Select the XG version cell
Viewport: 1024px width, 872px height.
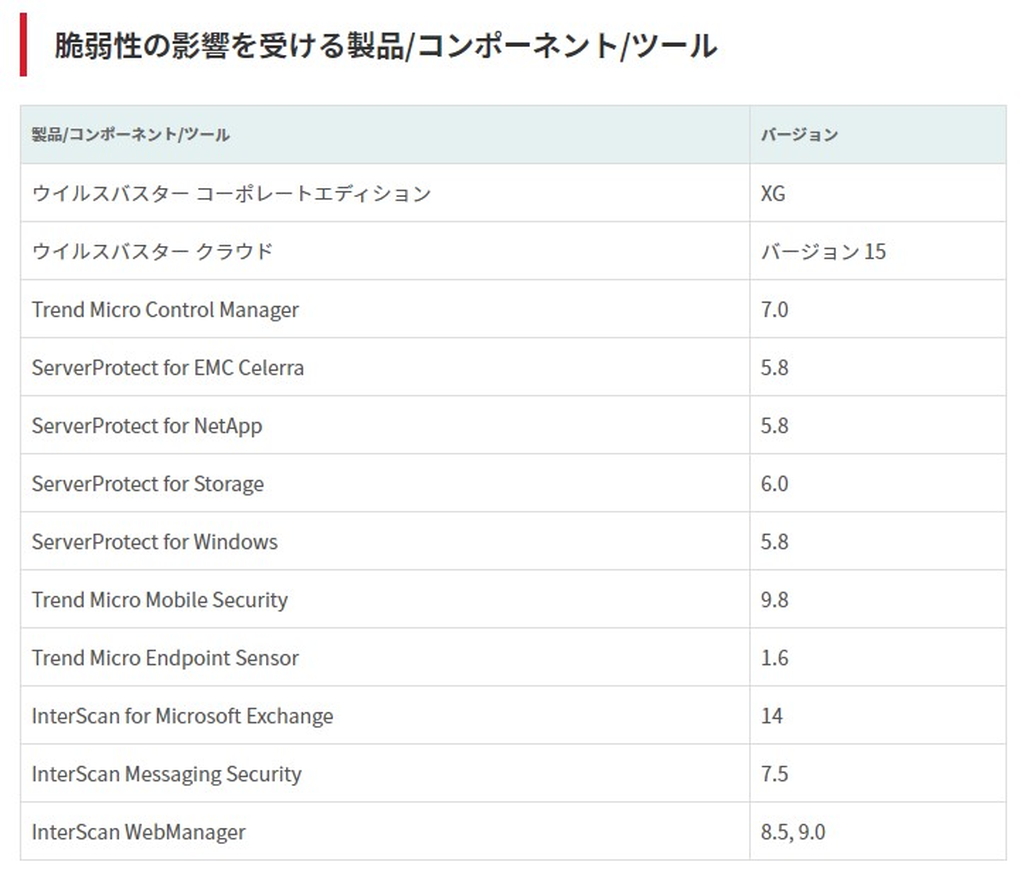pyautogui.click(x=775, y=194)
